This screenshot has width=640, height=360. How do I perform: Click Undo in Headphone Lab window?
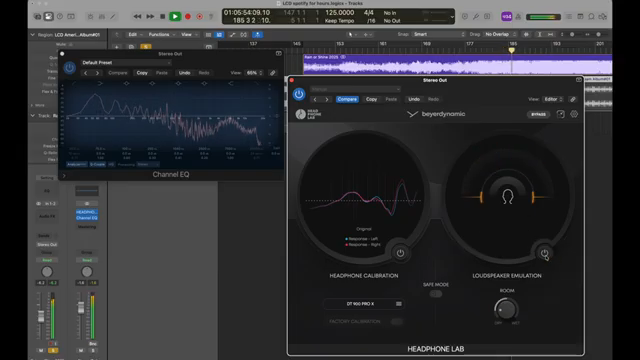pos(414,99)
